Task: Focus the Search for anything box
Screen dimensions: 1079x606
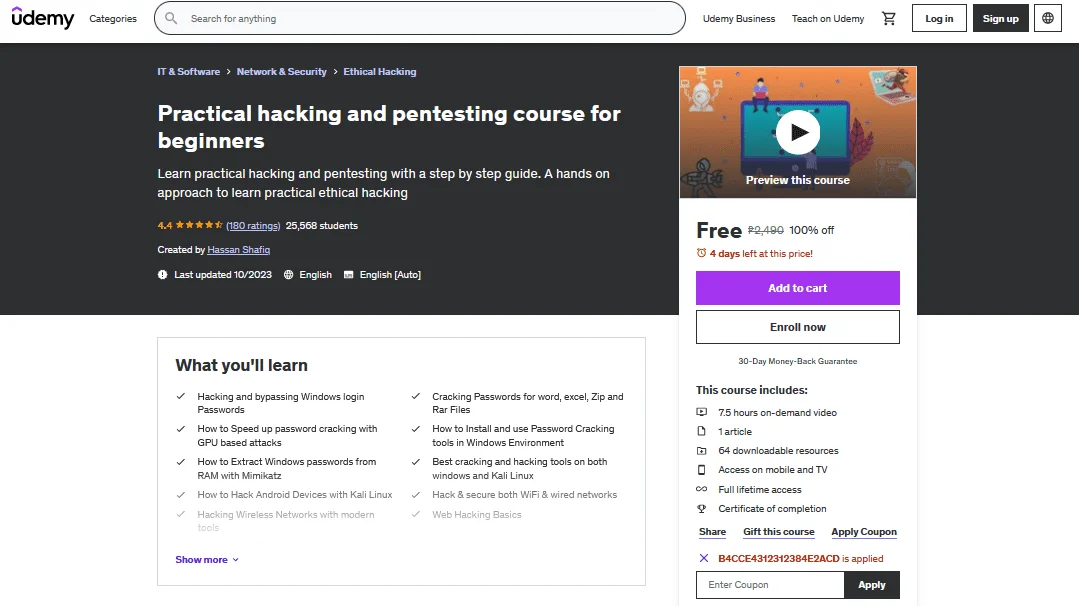Action: coord(420,19)
